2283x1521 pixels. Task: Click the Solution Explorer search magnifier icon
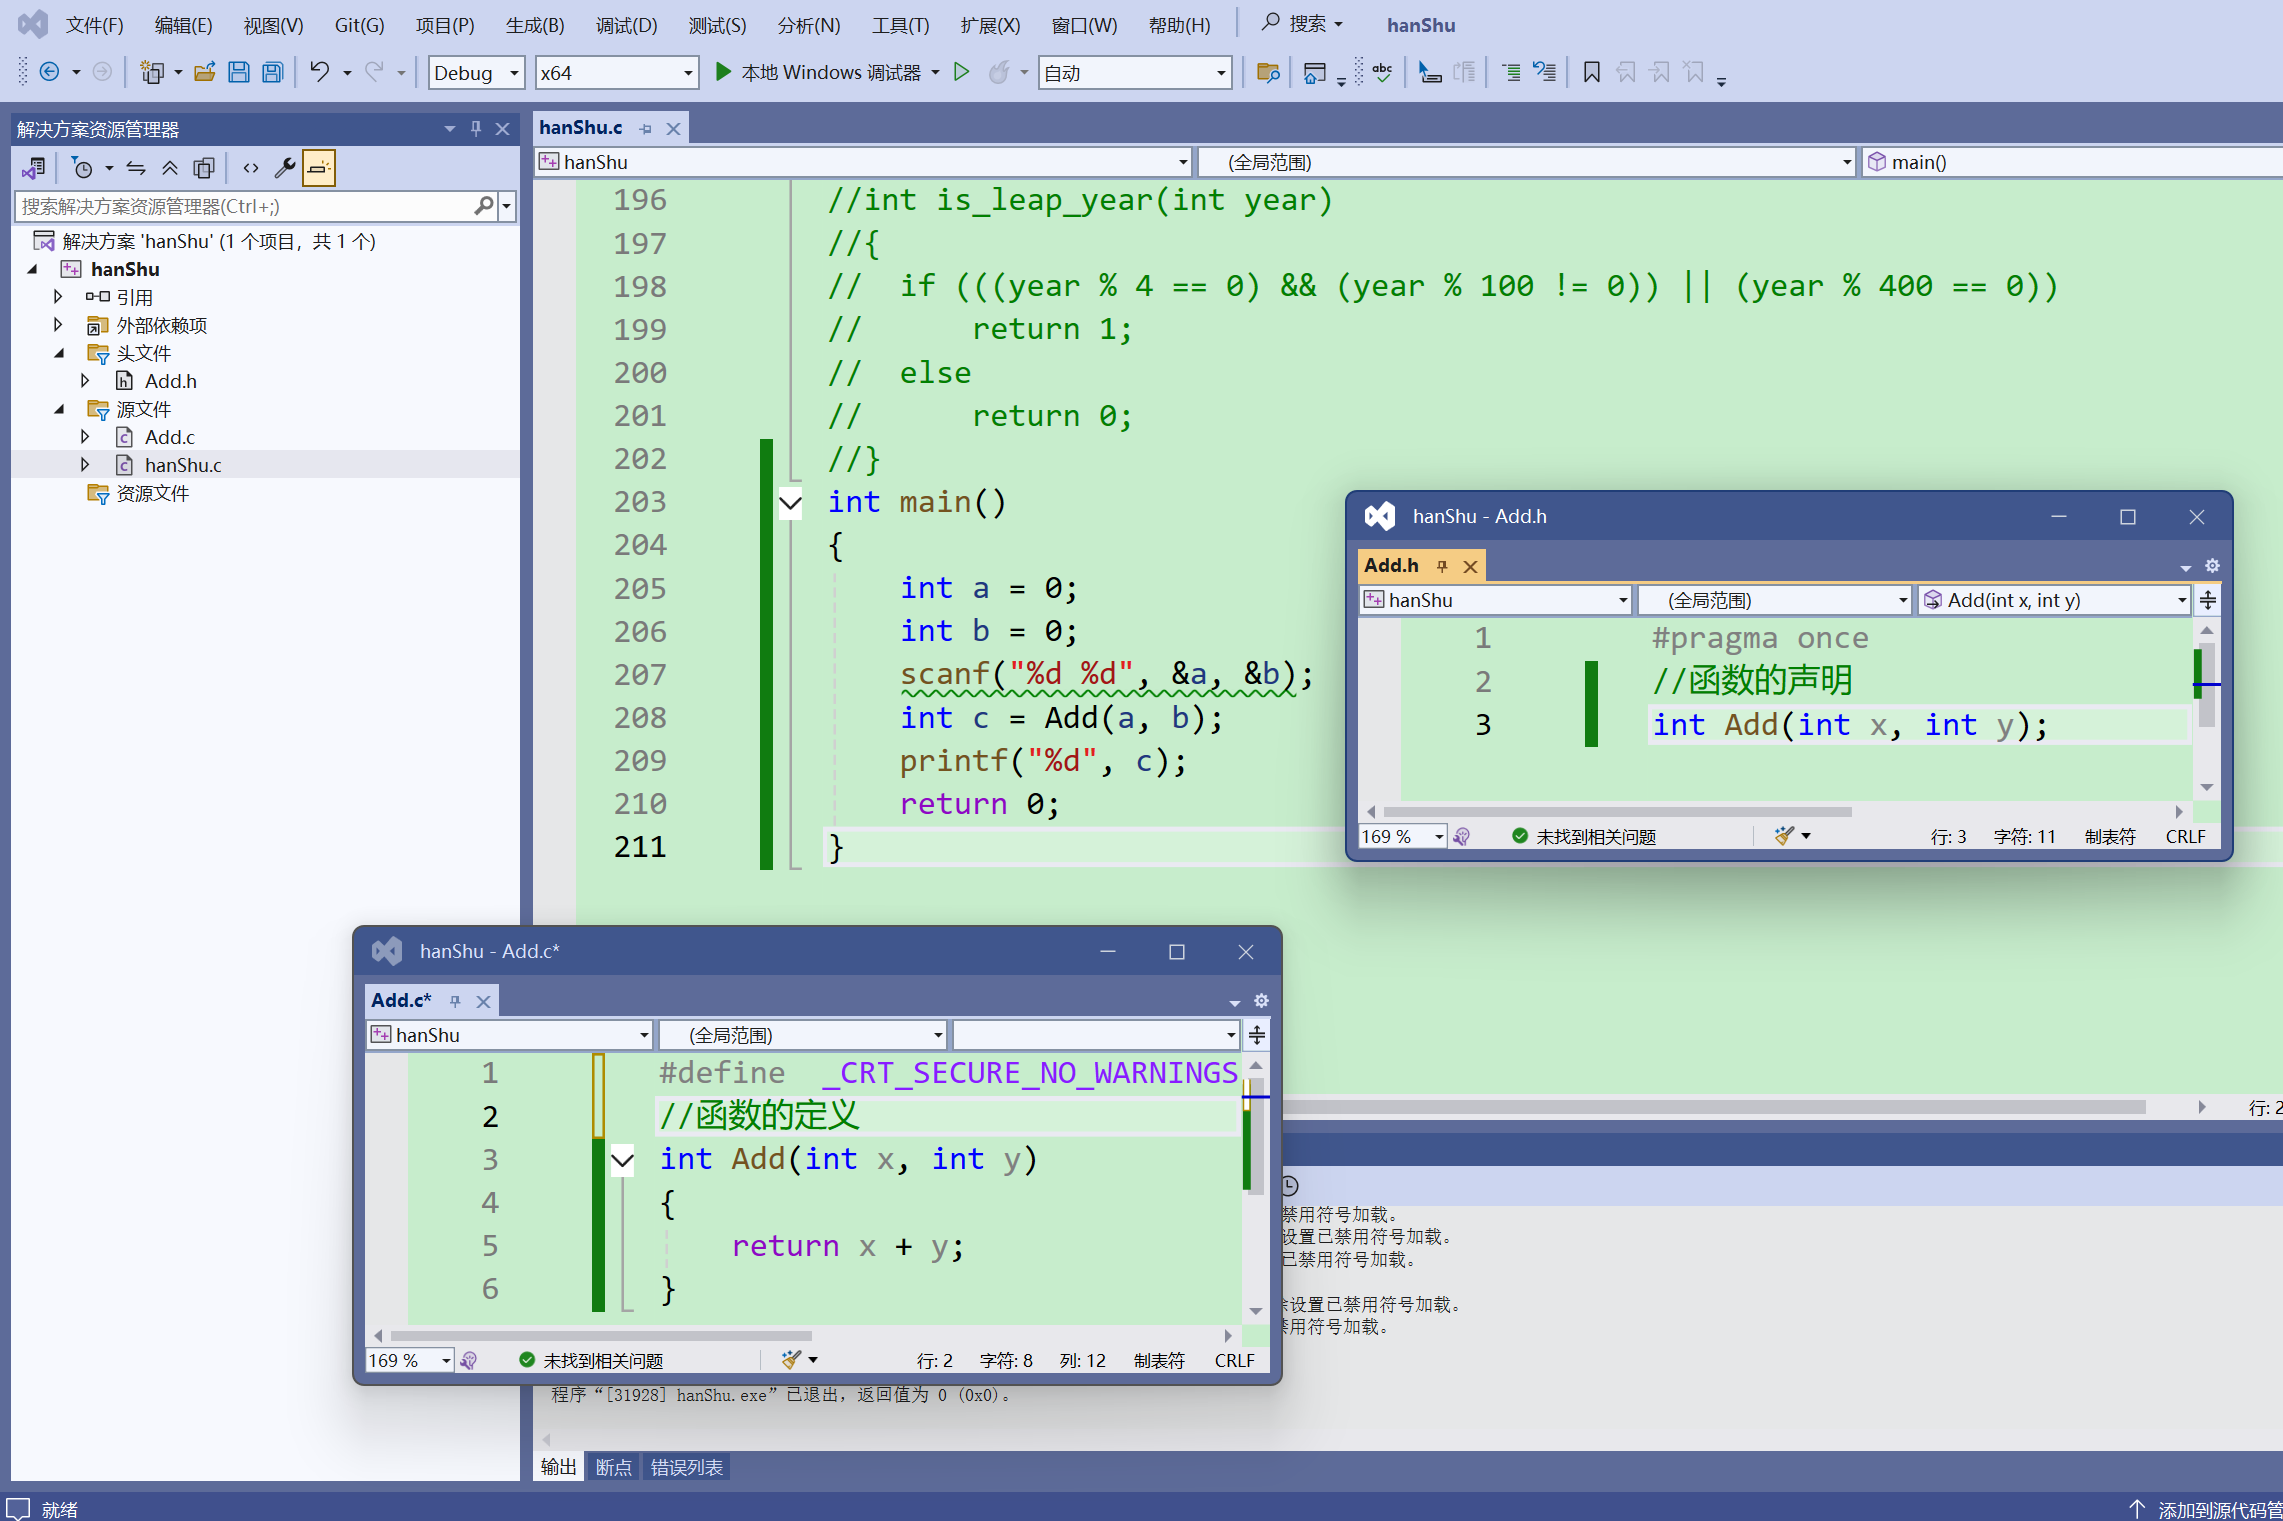[483, 206]
